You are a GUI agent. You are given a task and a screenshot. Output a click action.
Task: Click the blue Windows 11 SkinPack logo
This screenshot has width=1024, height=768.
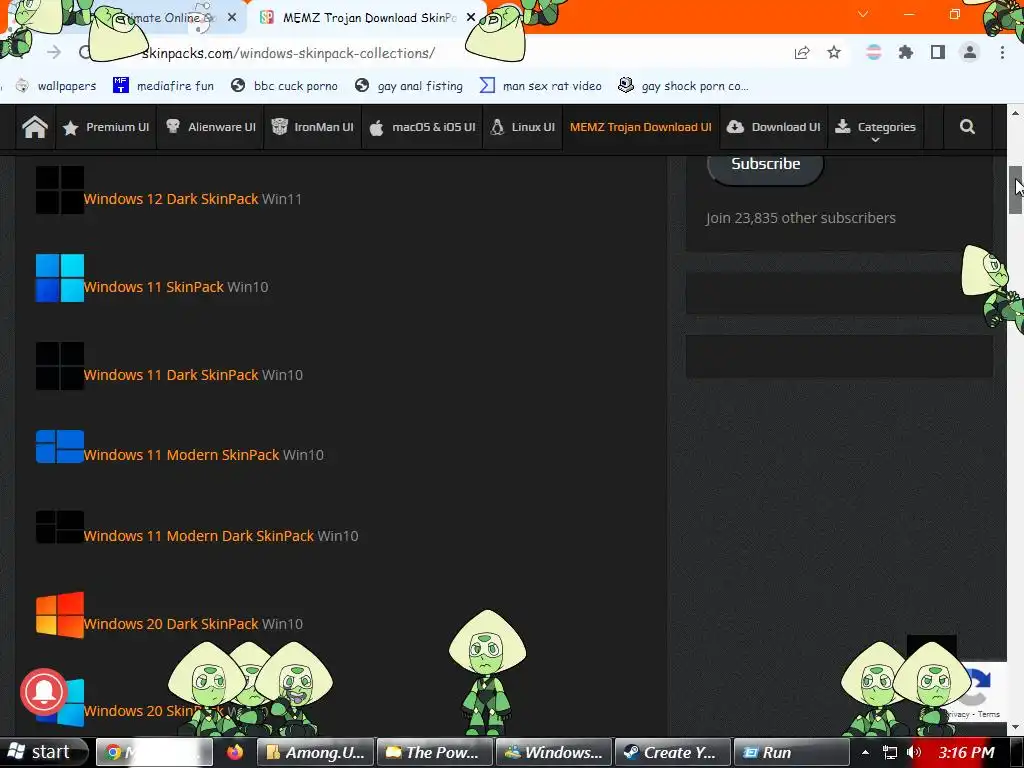coord(59,278)
